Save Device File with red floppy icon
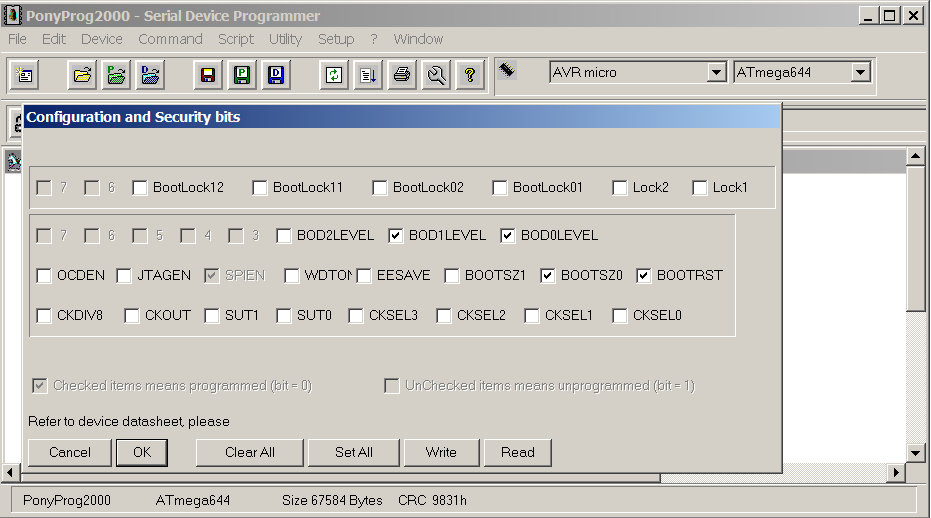This screenshot has height=518, width=931. (208, 75)
